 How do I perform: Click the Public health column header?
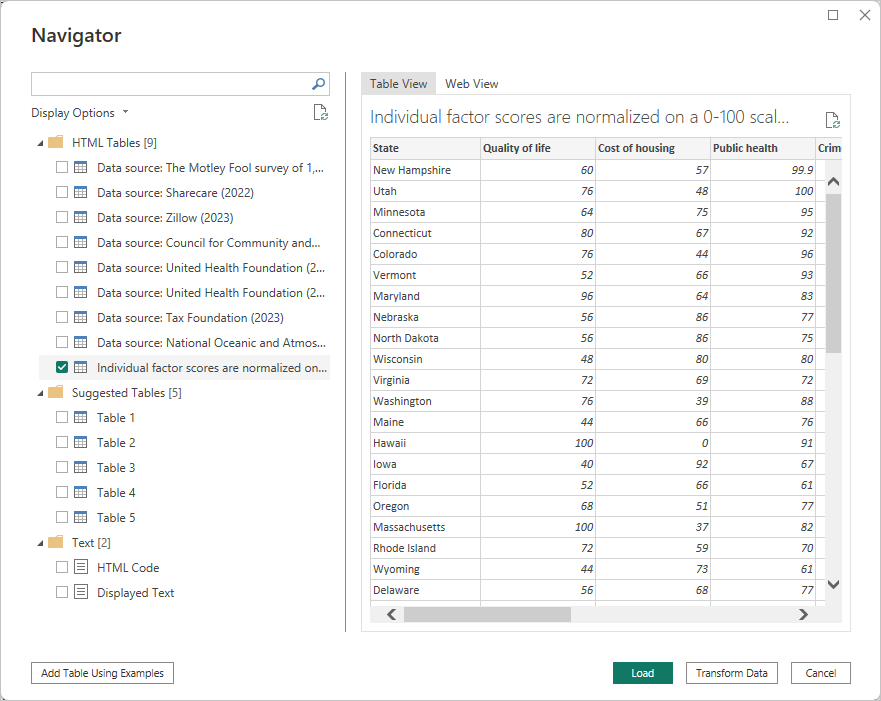click(x=763, y=148)
